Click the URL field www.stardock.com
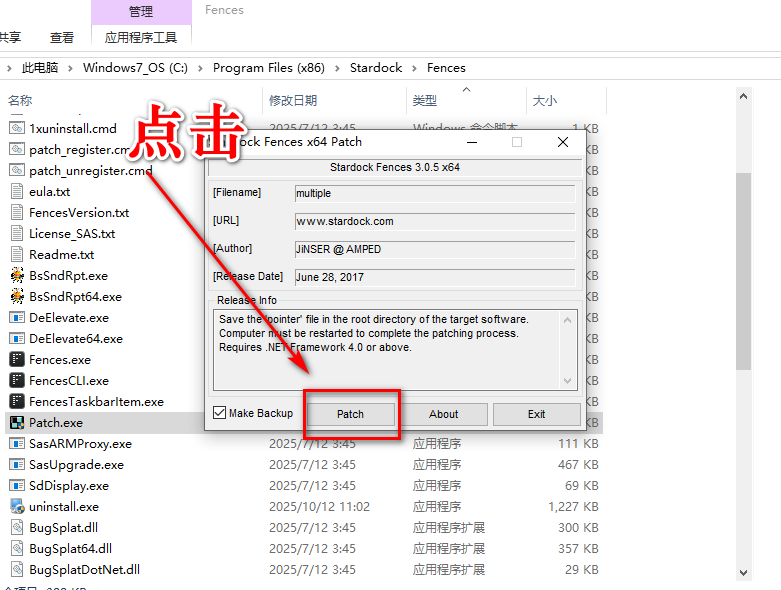Image resolution: width=781 pixels, height=590 pixels. 435,221
